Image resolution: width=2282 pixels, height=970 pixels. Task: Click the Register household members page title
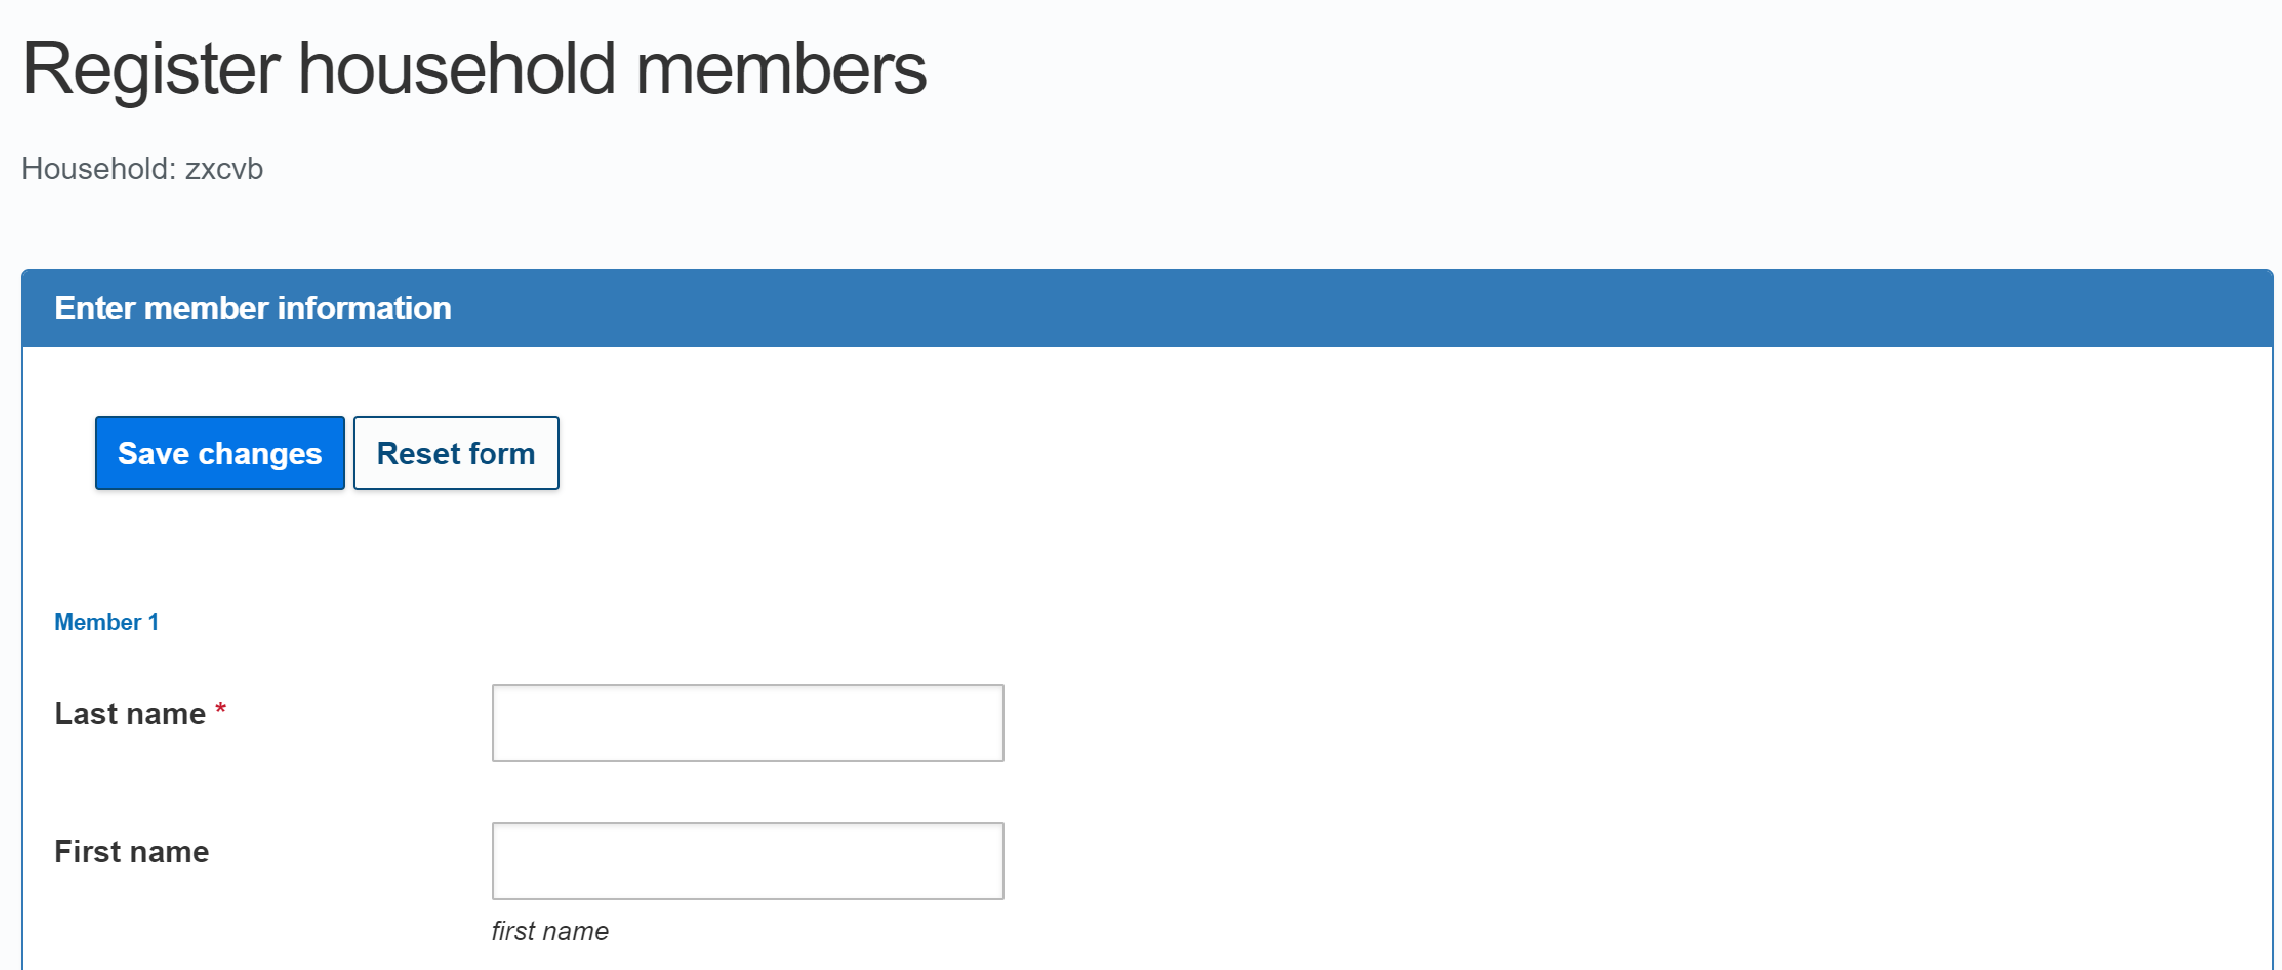tap(474, 69)
